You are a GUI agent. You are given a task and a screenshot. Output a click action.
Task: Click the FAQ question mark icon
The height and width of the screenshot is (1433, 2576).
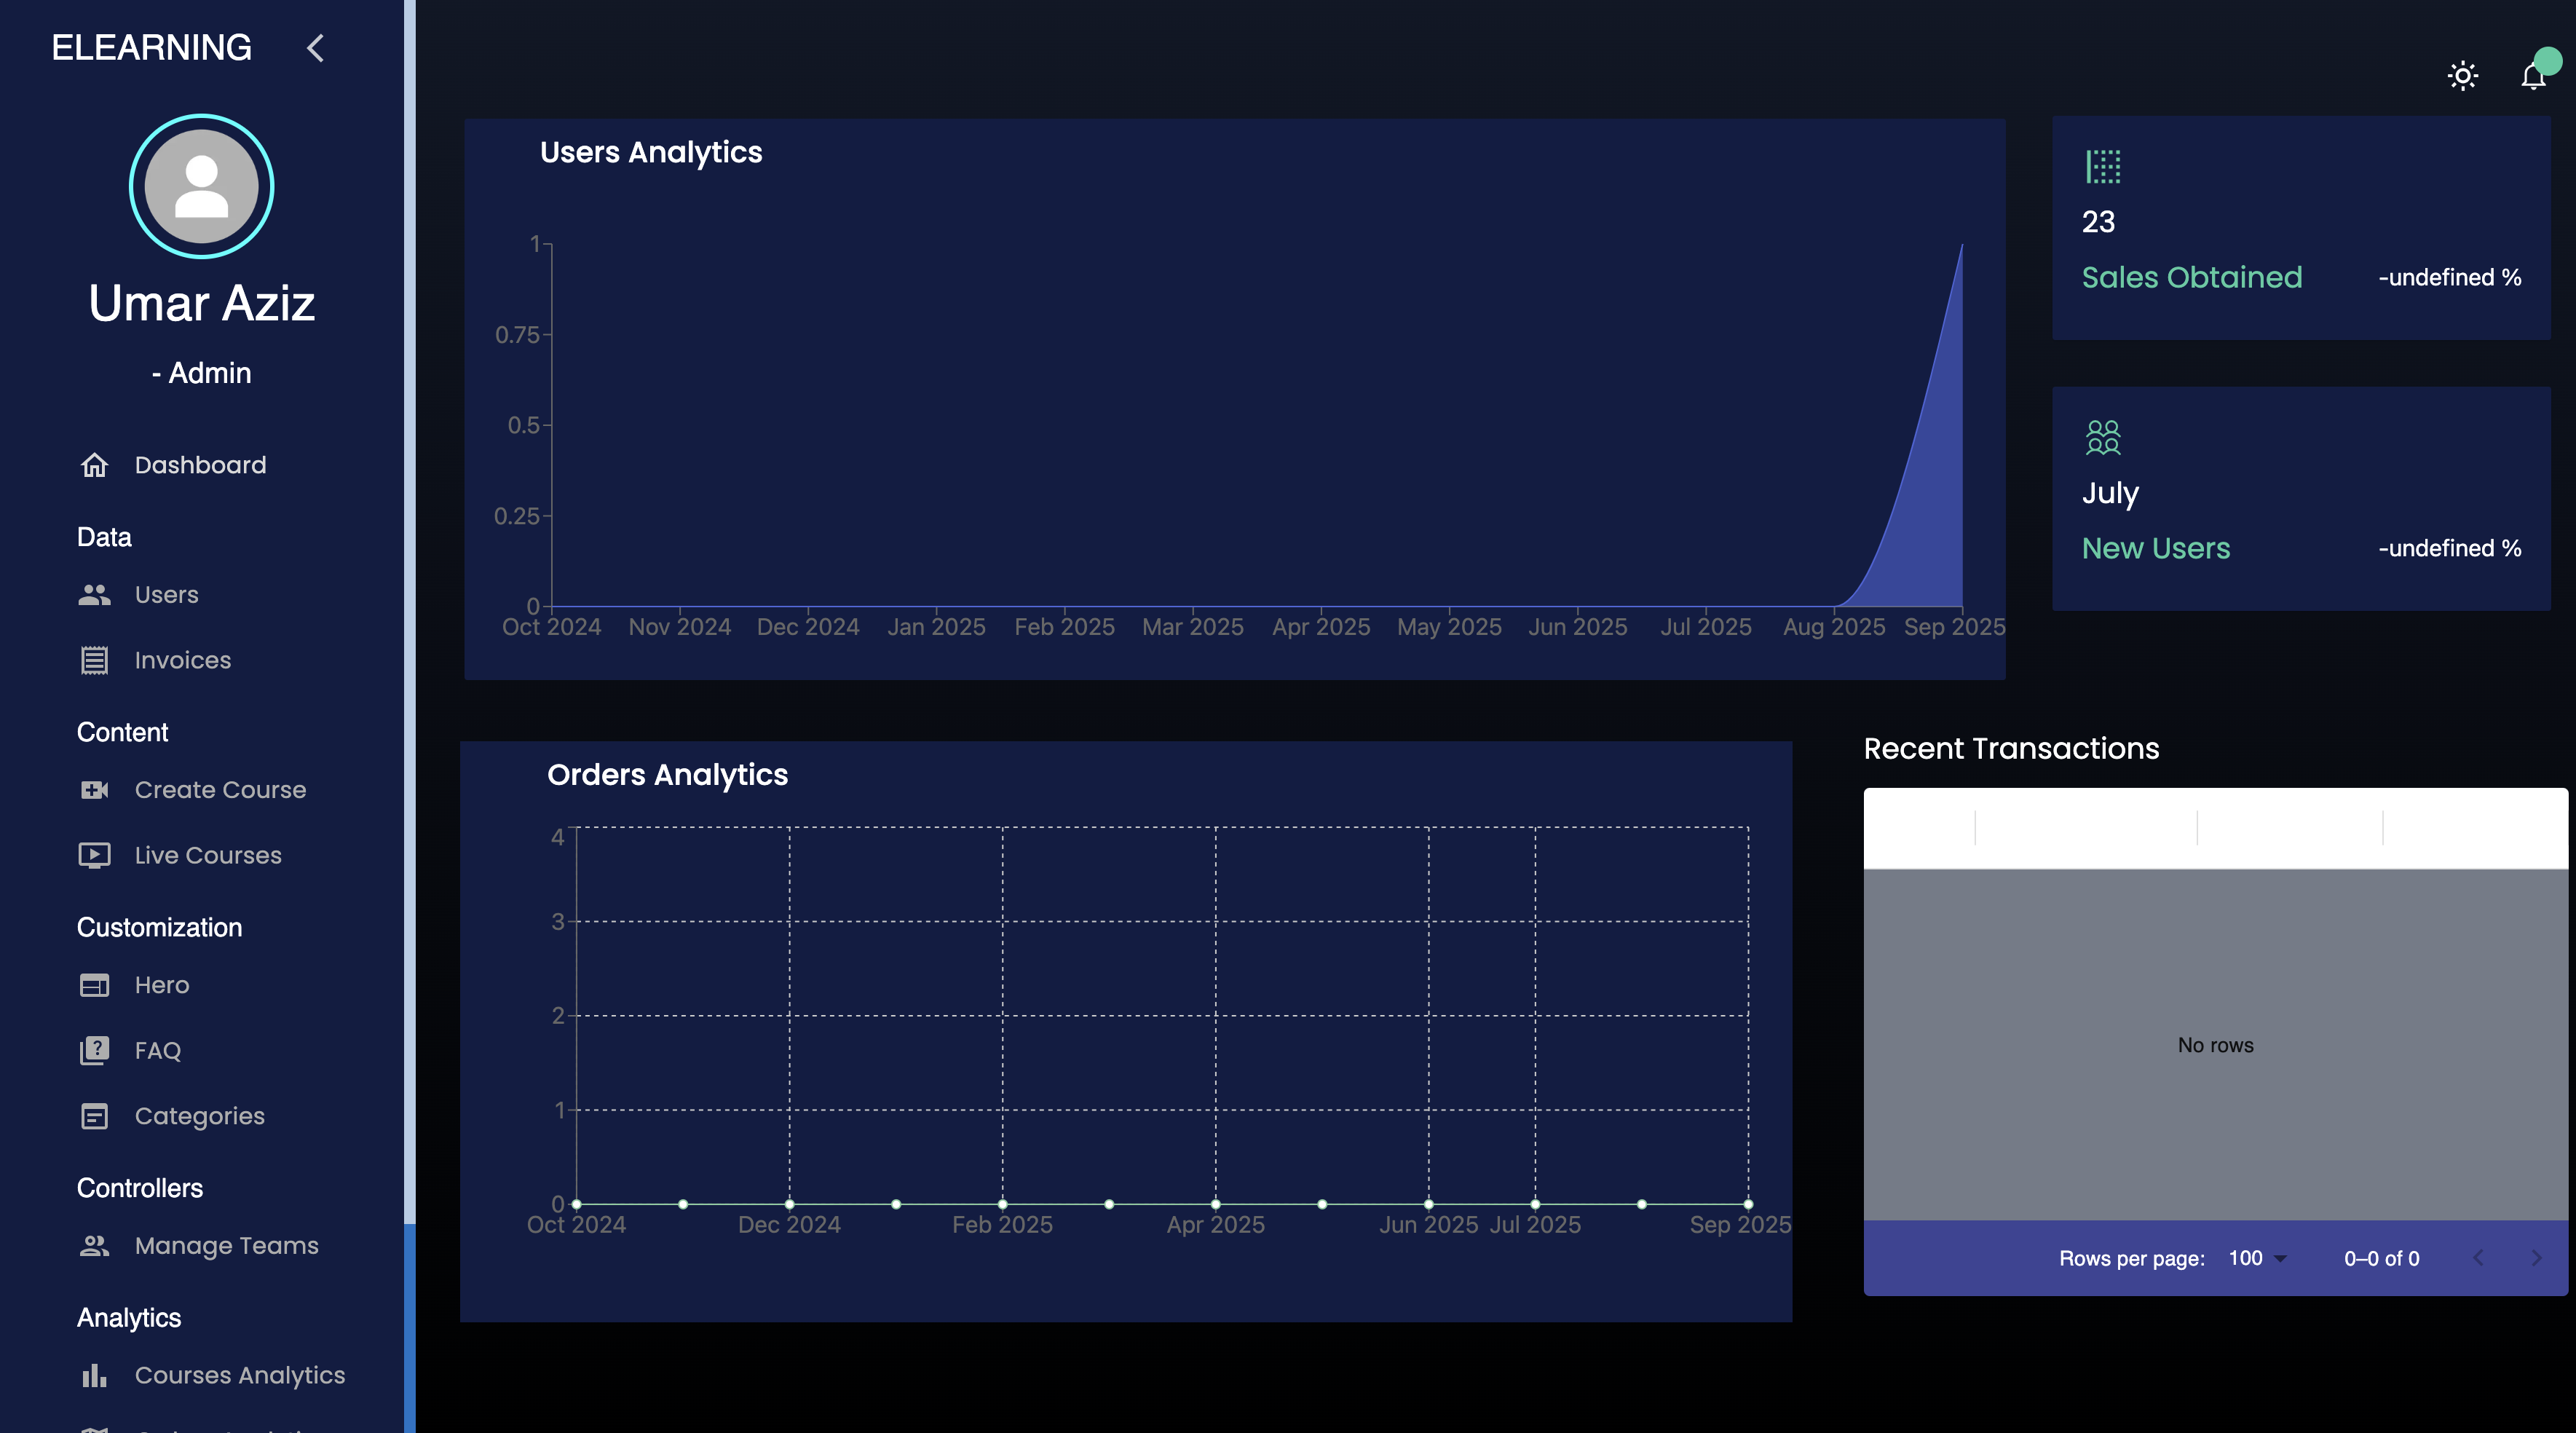coord(94,1050)
